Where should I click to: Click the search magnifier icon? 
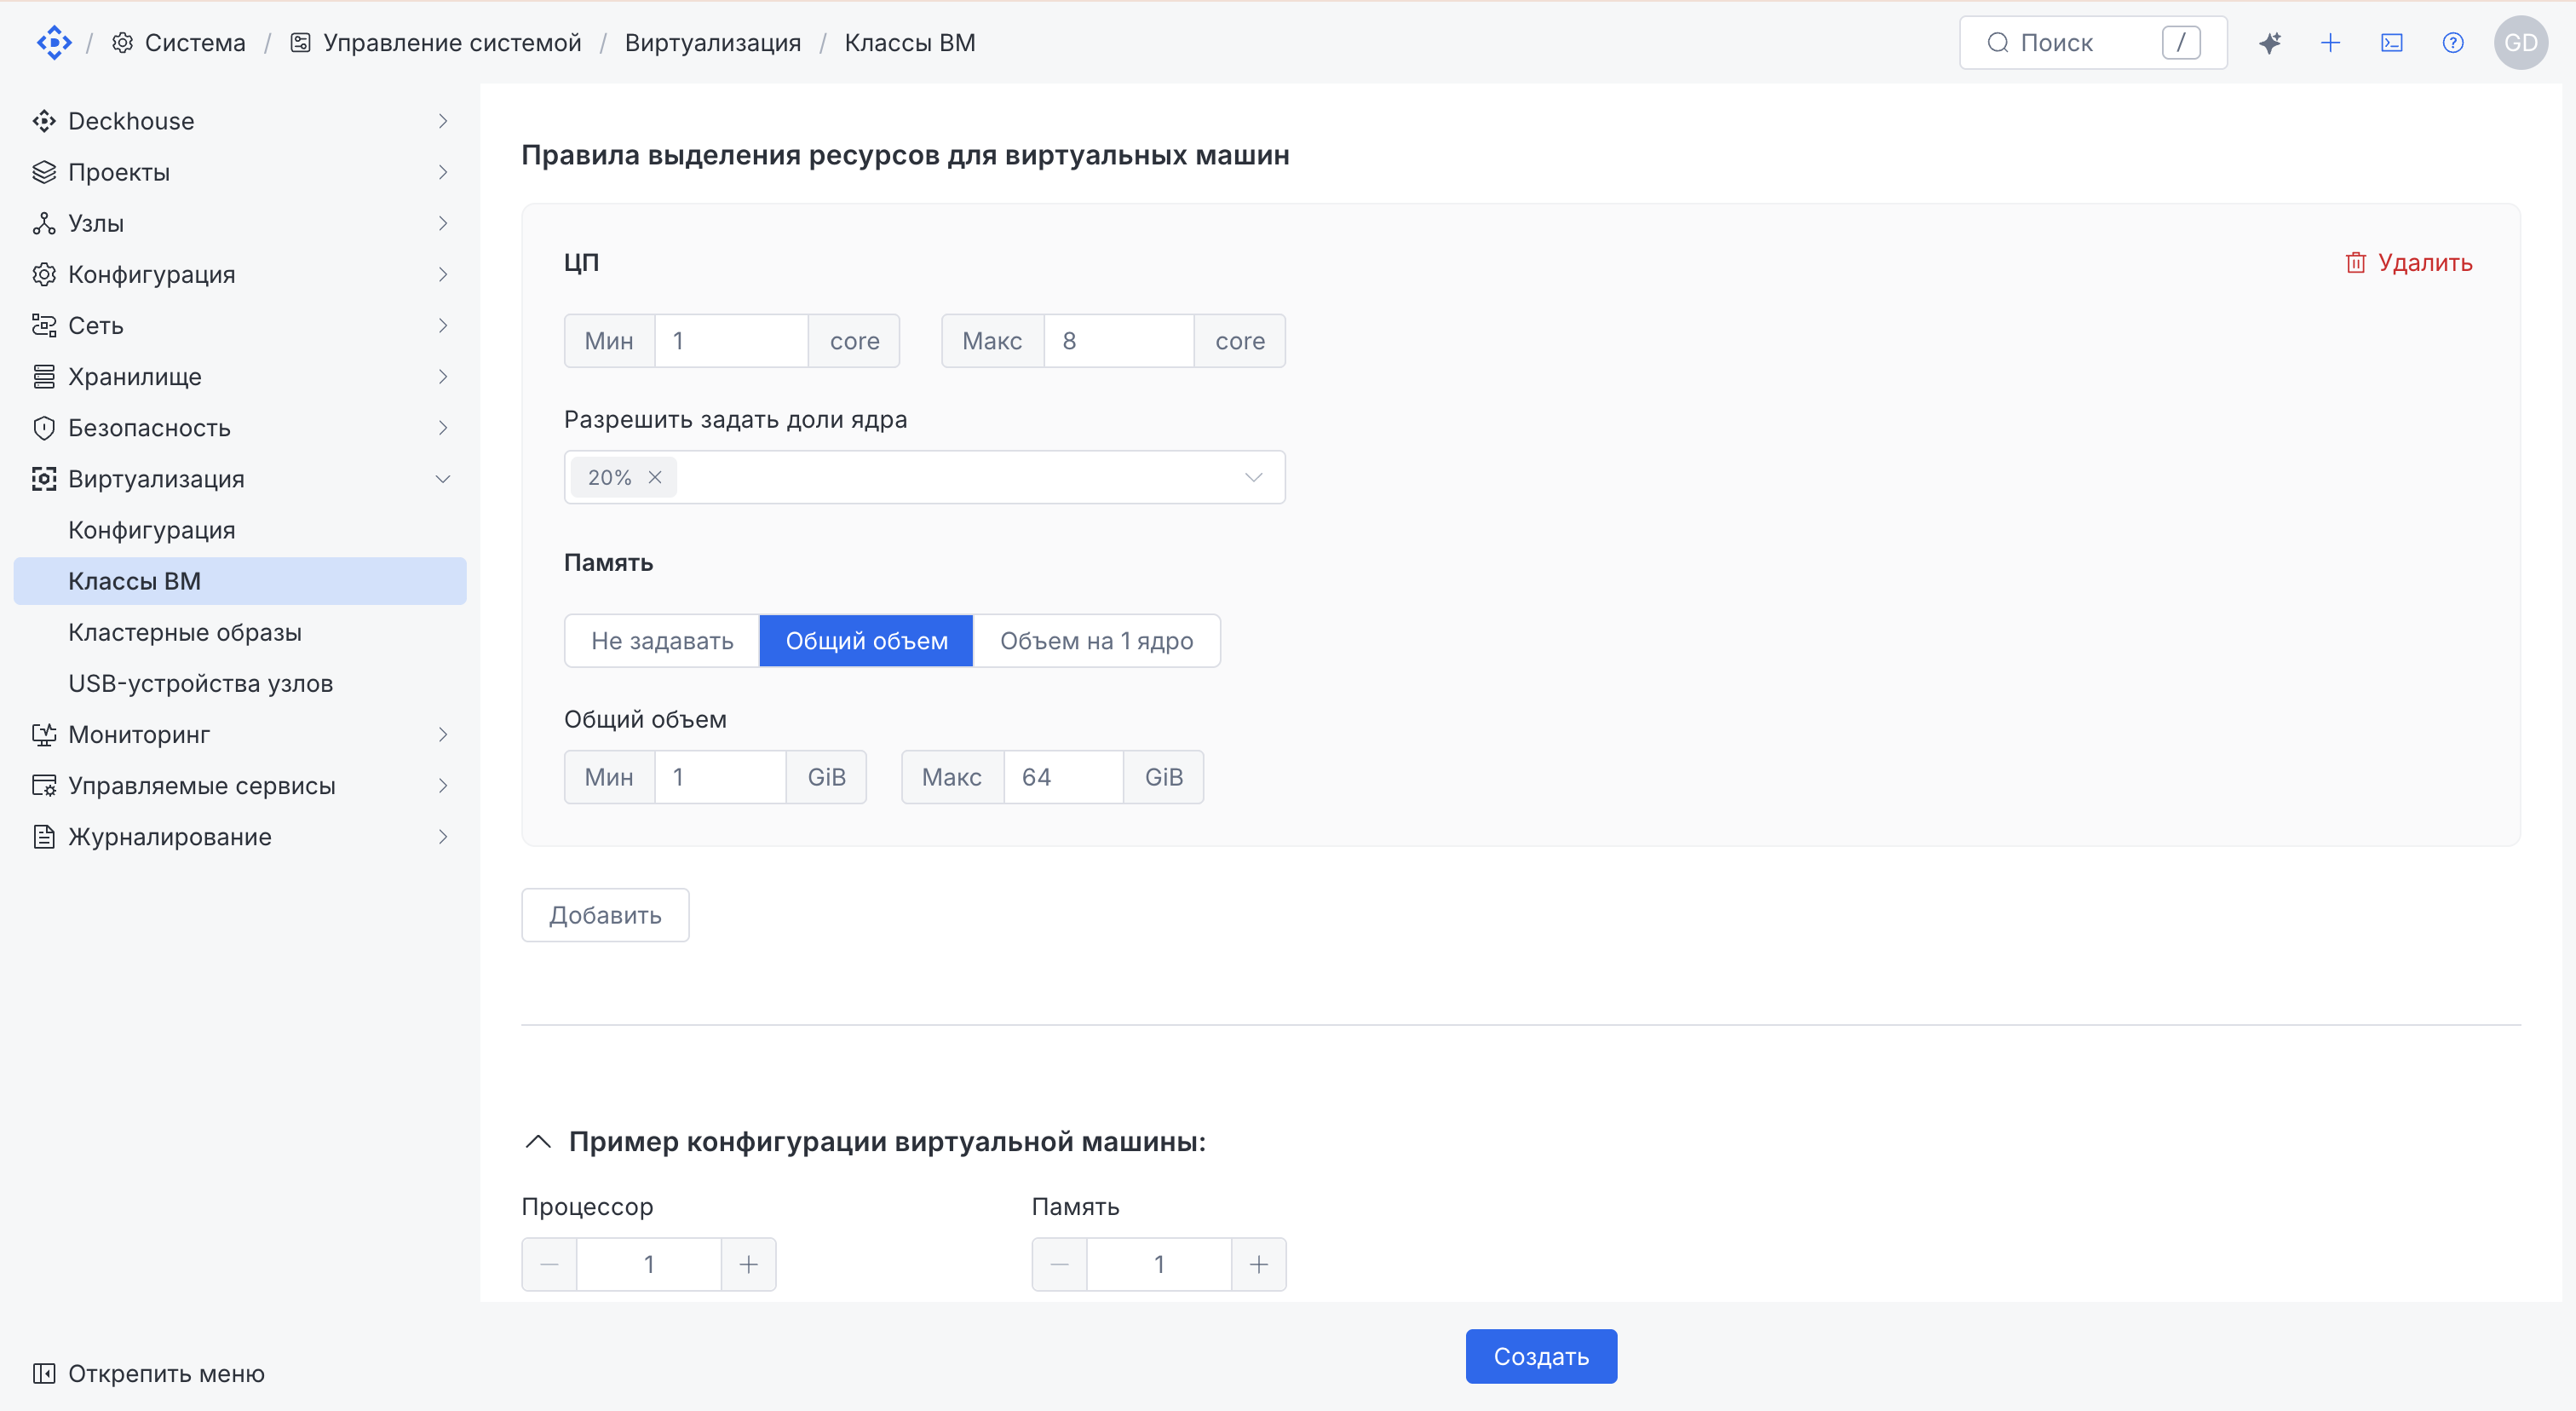pyautogui.click(x=1998, y=43)
